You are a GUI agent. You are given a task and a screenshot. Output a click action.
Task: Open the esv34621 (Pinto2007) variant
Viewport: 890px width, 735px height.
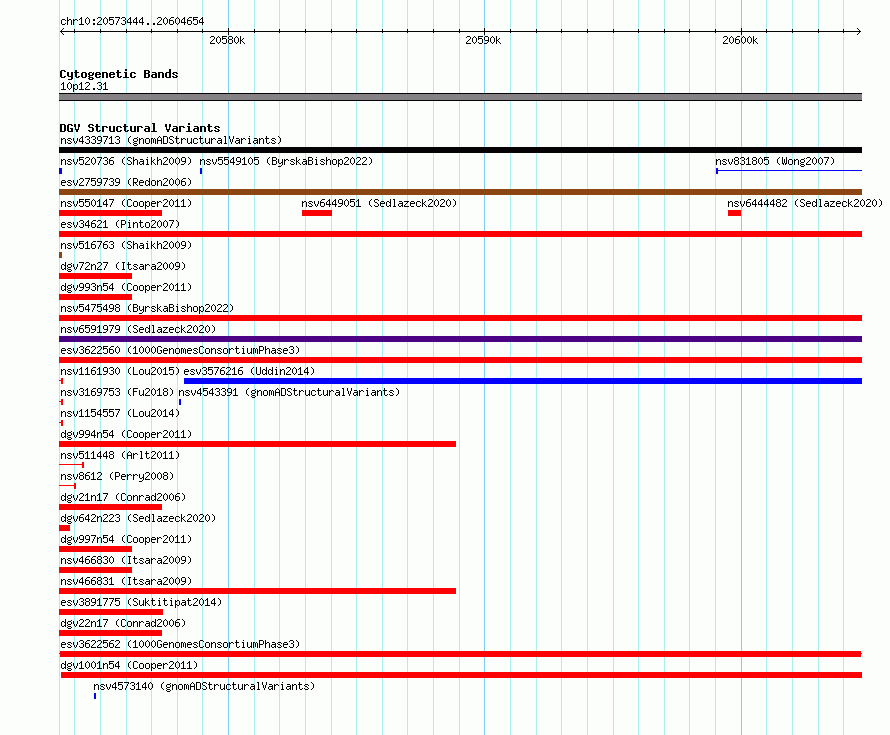pos(120,224)
